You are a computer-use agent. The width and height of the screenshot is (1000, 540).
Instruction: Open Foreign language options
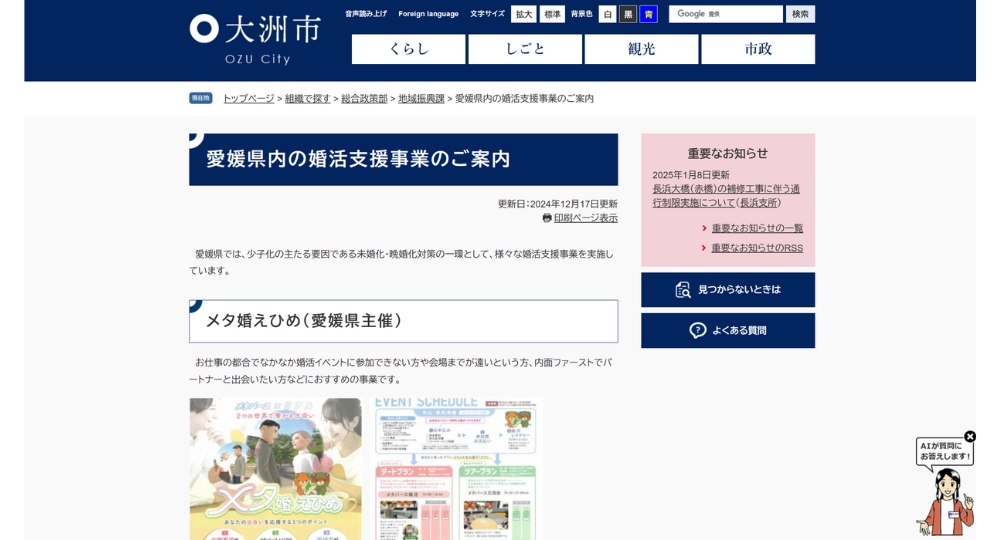429,13
